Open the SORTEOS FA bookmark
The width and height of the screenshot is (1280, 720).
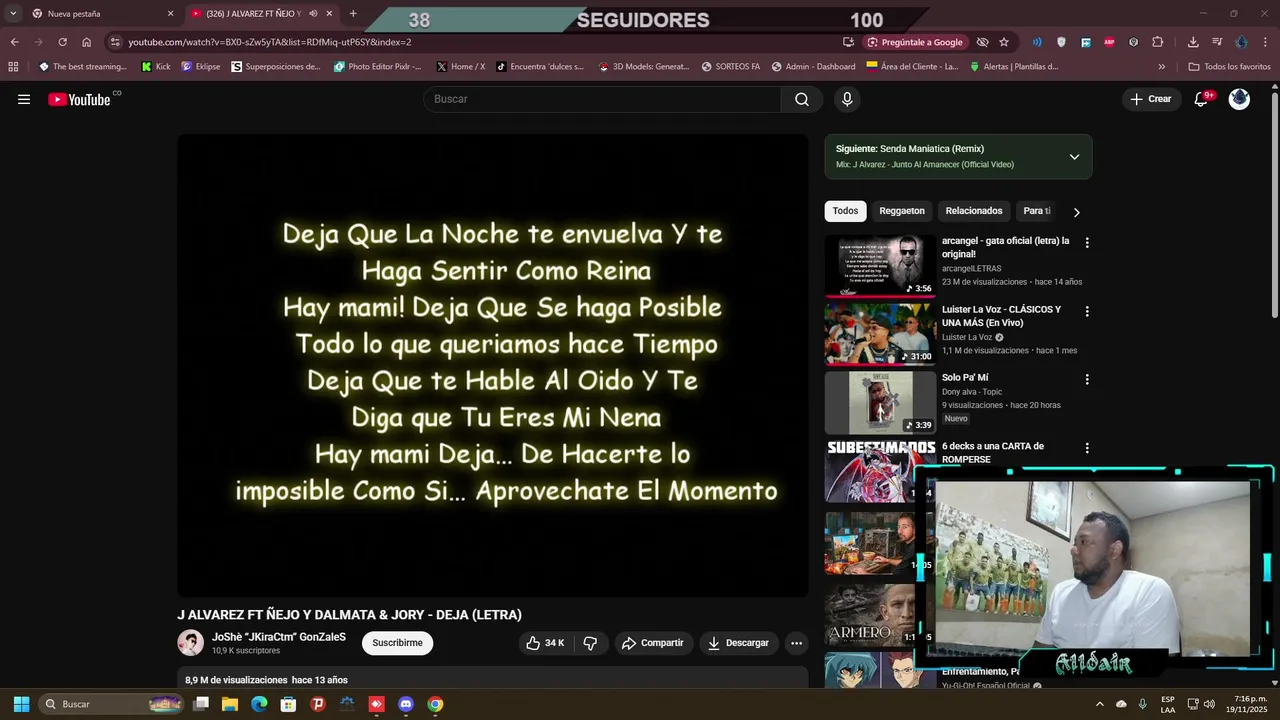pos(731,67)
